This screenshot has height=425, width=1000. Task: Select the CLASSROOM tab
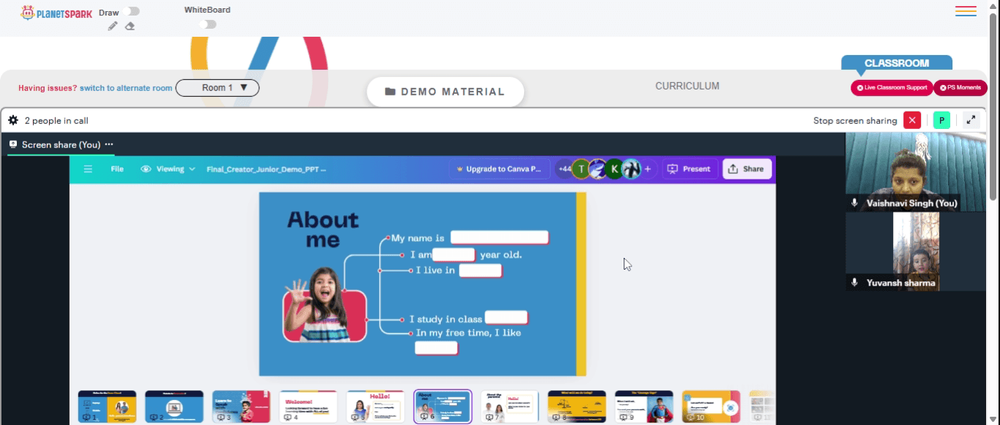(x=897, y=63)
